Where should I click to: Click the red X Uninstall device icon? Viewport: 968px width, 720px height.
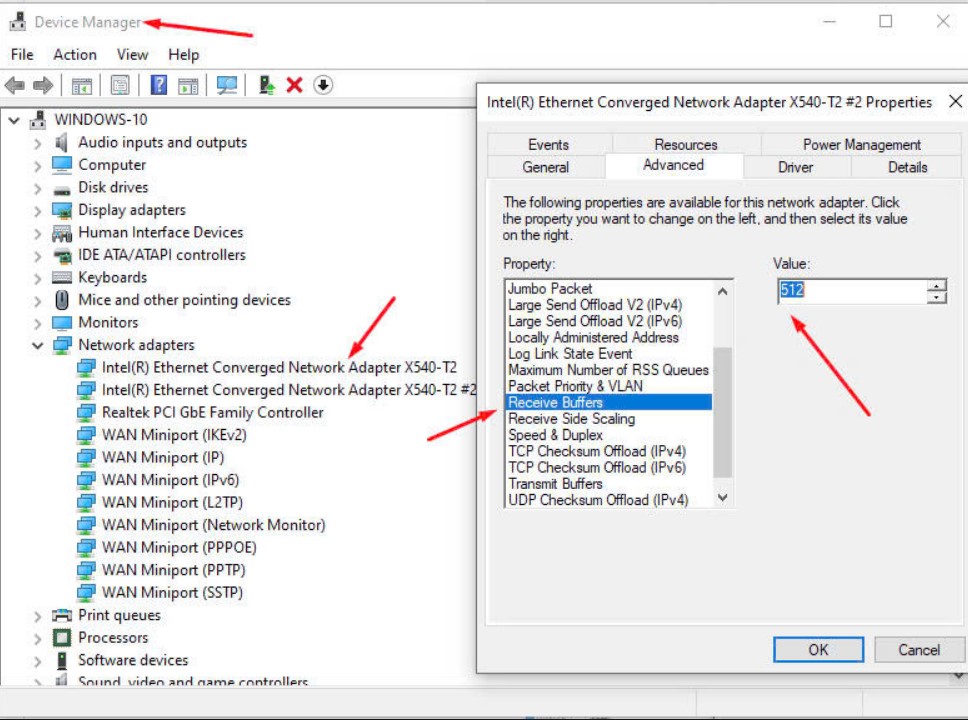294,85
